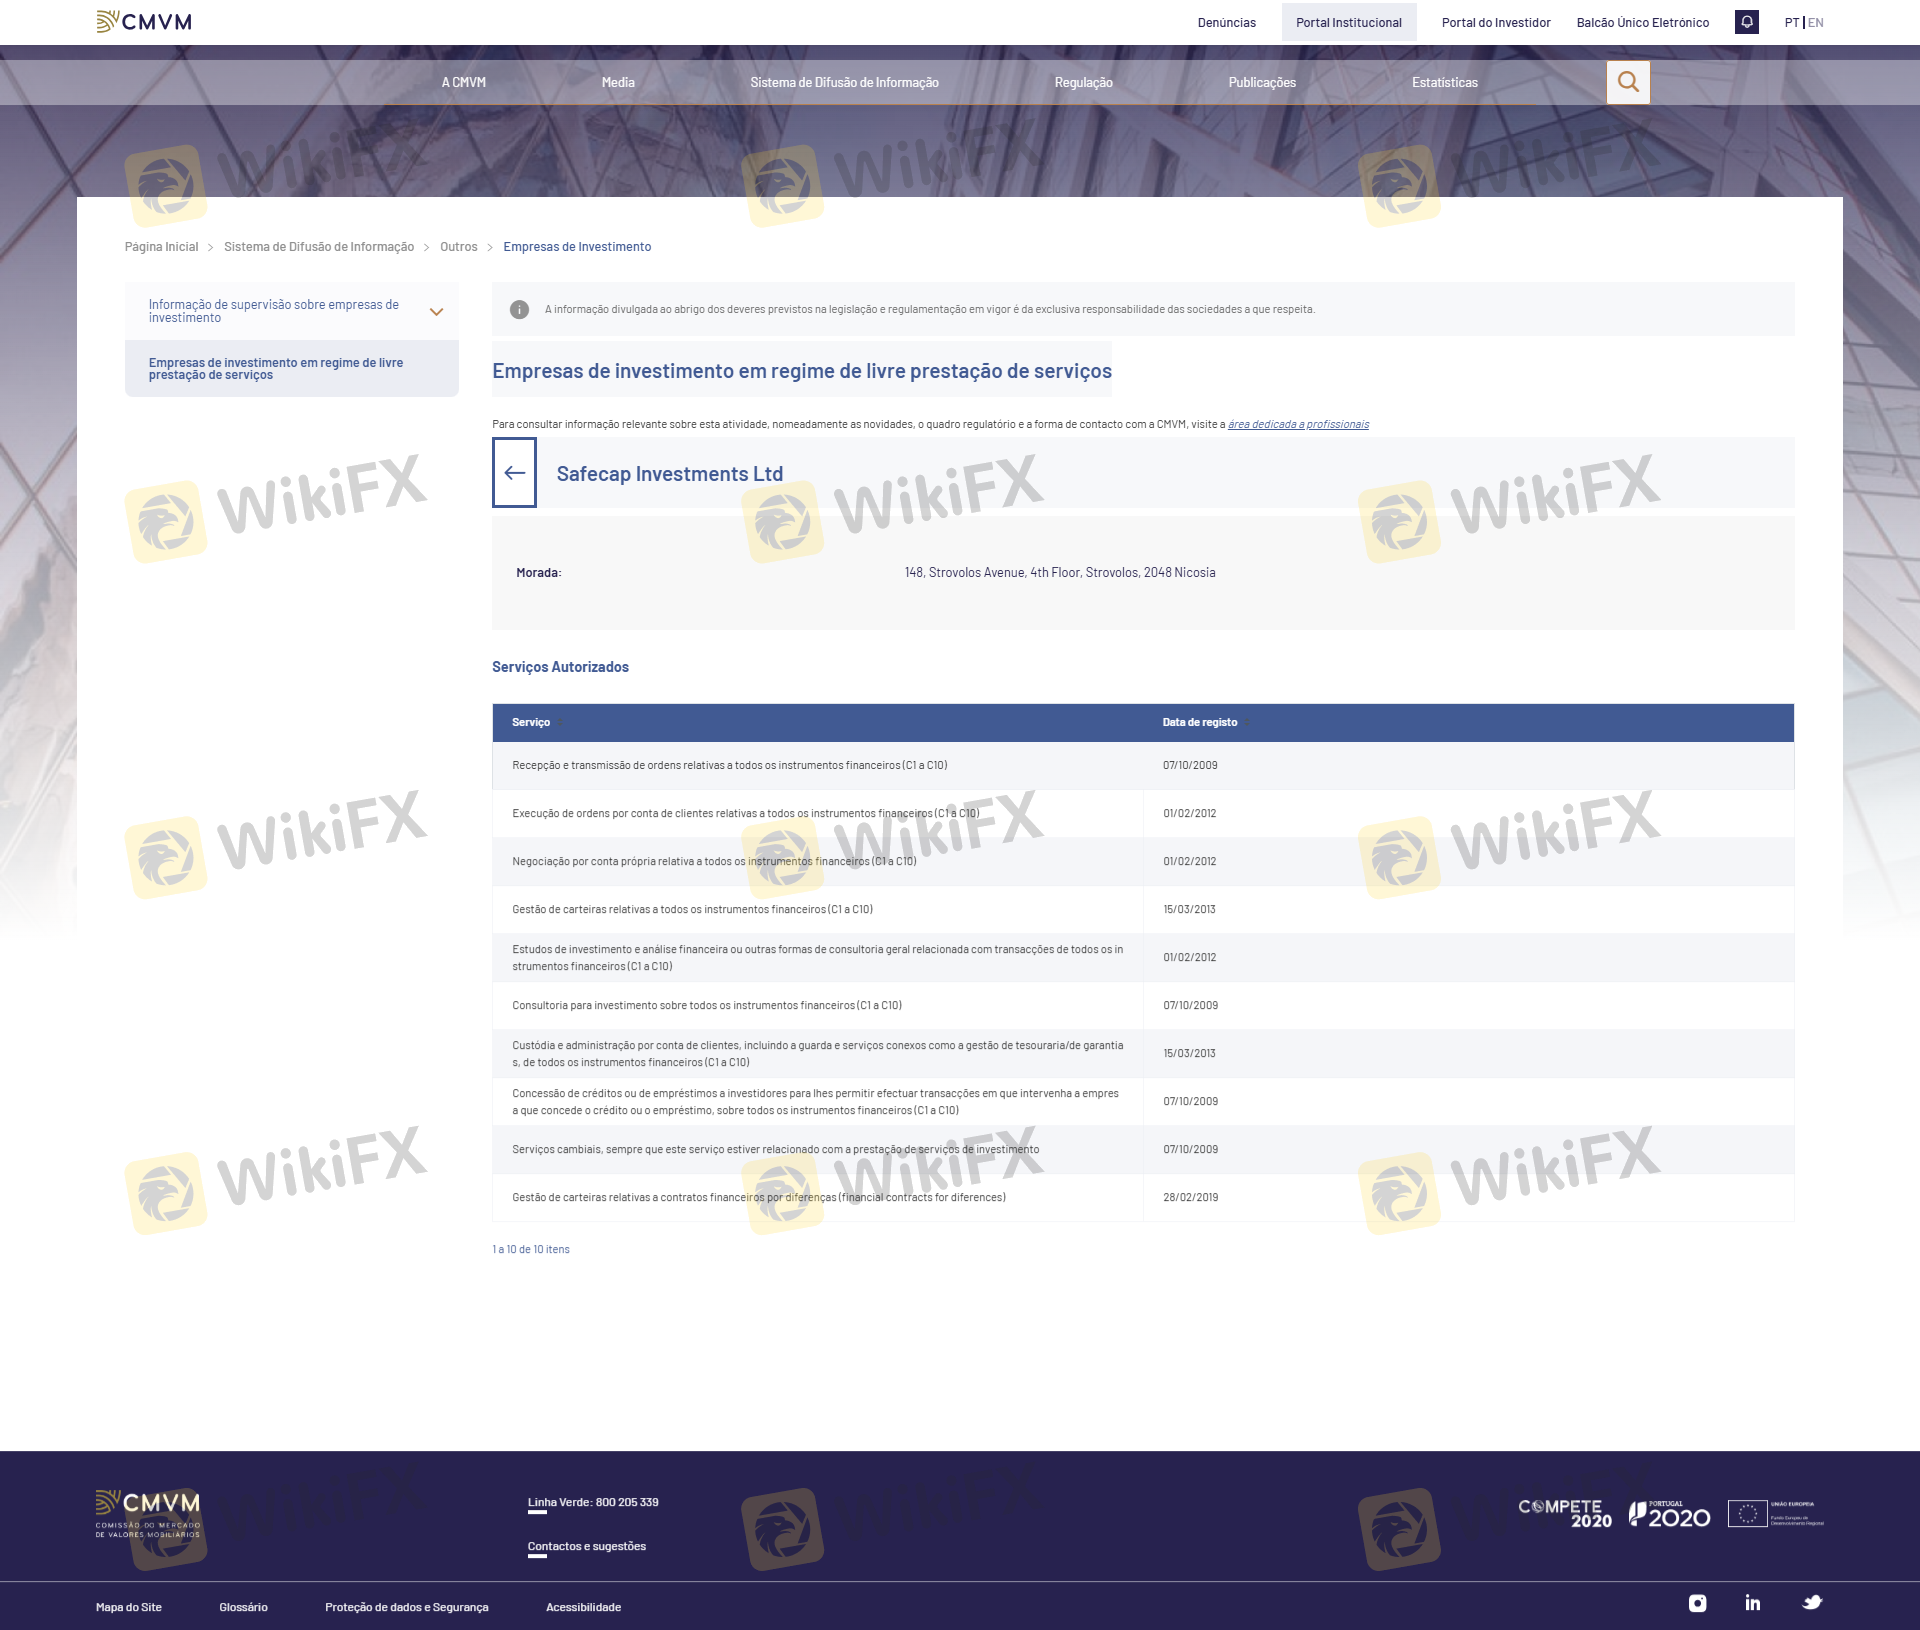Click Estudos de investimento row text

(818, 958)
